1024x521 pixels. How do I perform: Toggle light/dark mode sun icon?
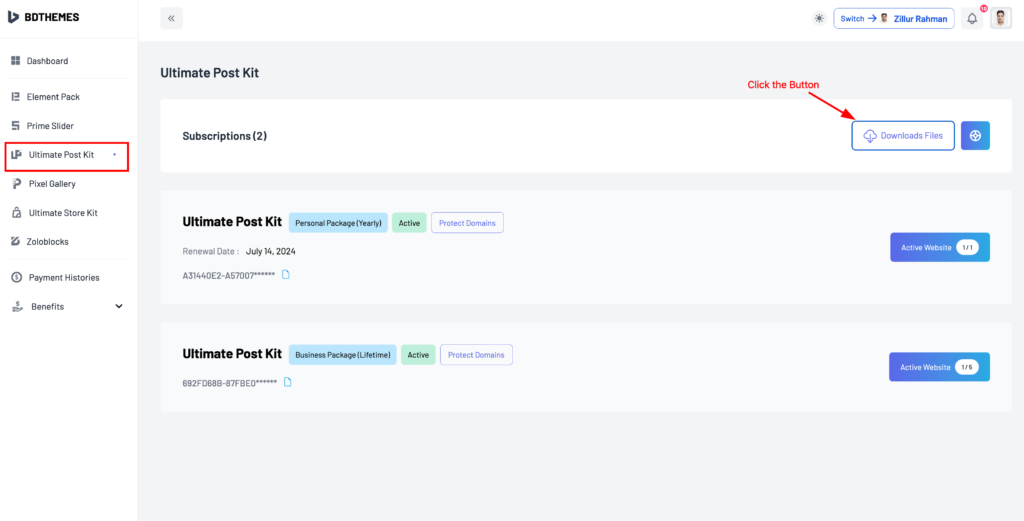(819, 18)
